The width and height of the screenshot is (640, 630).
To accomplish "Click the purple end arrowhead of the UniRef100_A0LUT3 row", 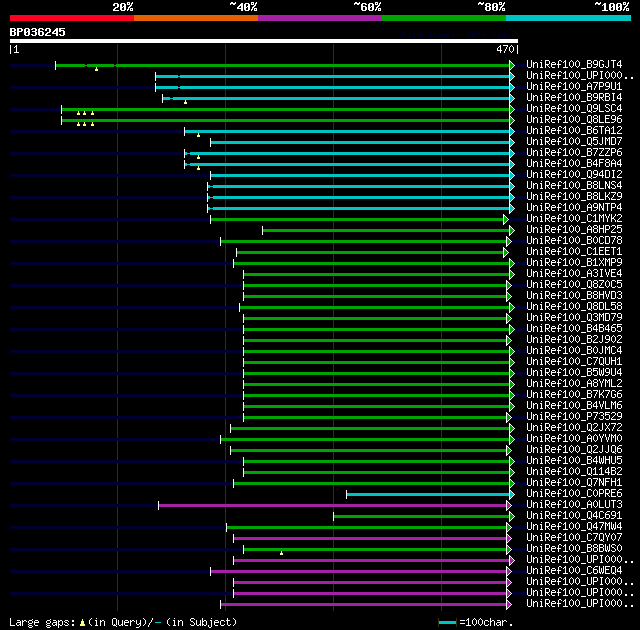I will (509, 505).
